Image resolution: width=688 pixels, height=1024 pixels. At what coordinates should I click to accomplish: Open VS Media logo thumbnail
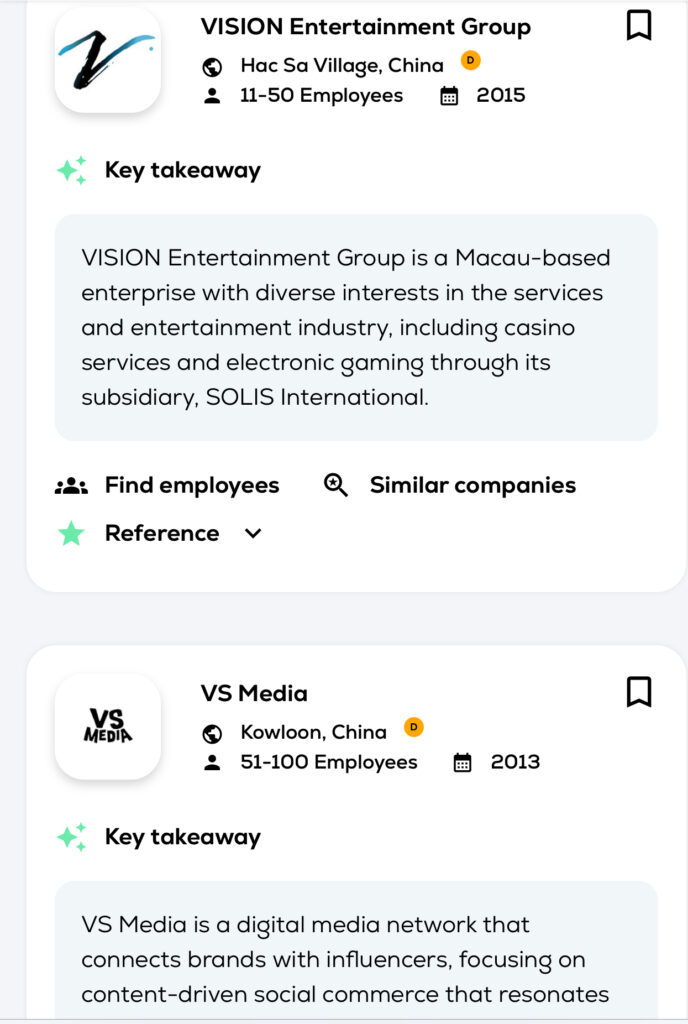coord(108,726)
